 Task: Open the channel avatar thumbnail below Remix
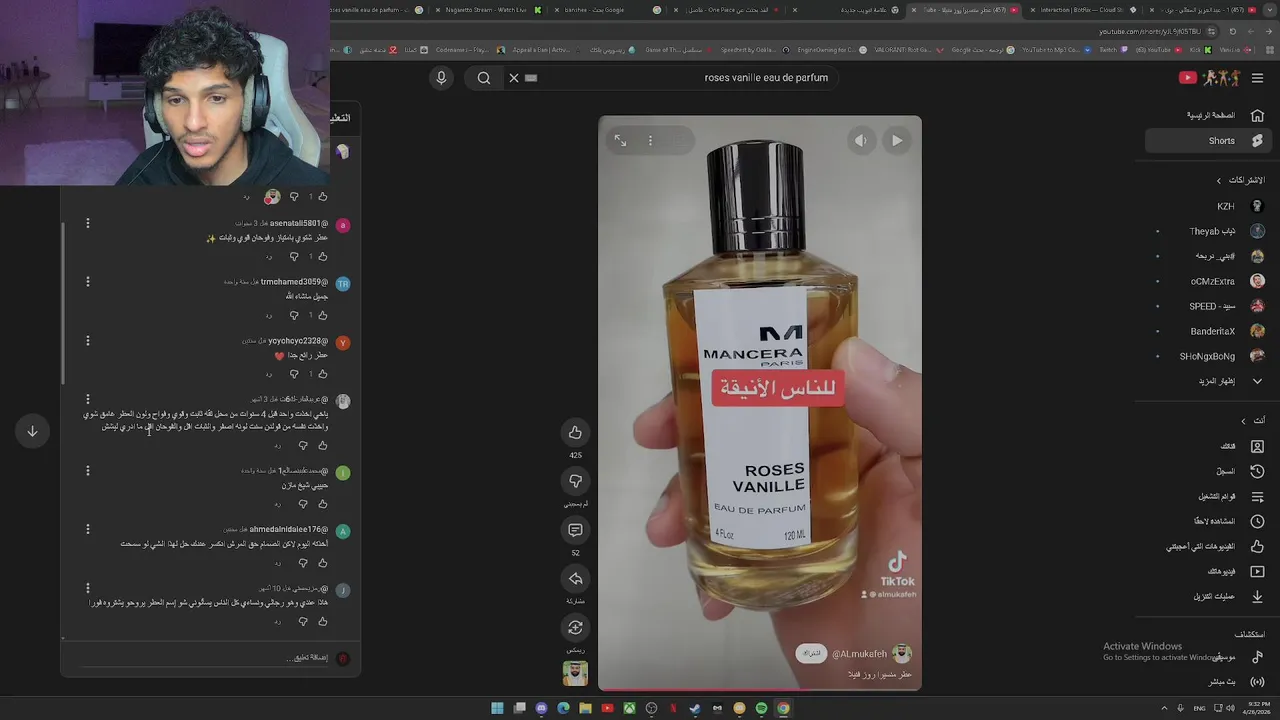[x=575, y=673]
